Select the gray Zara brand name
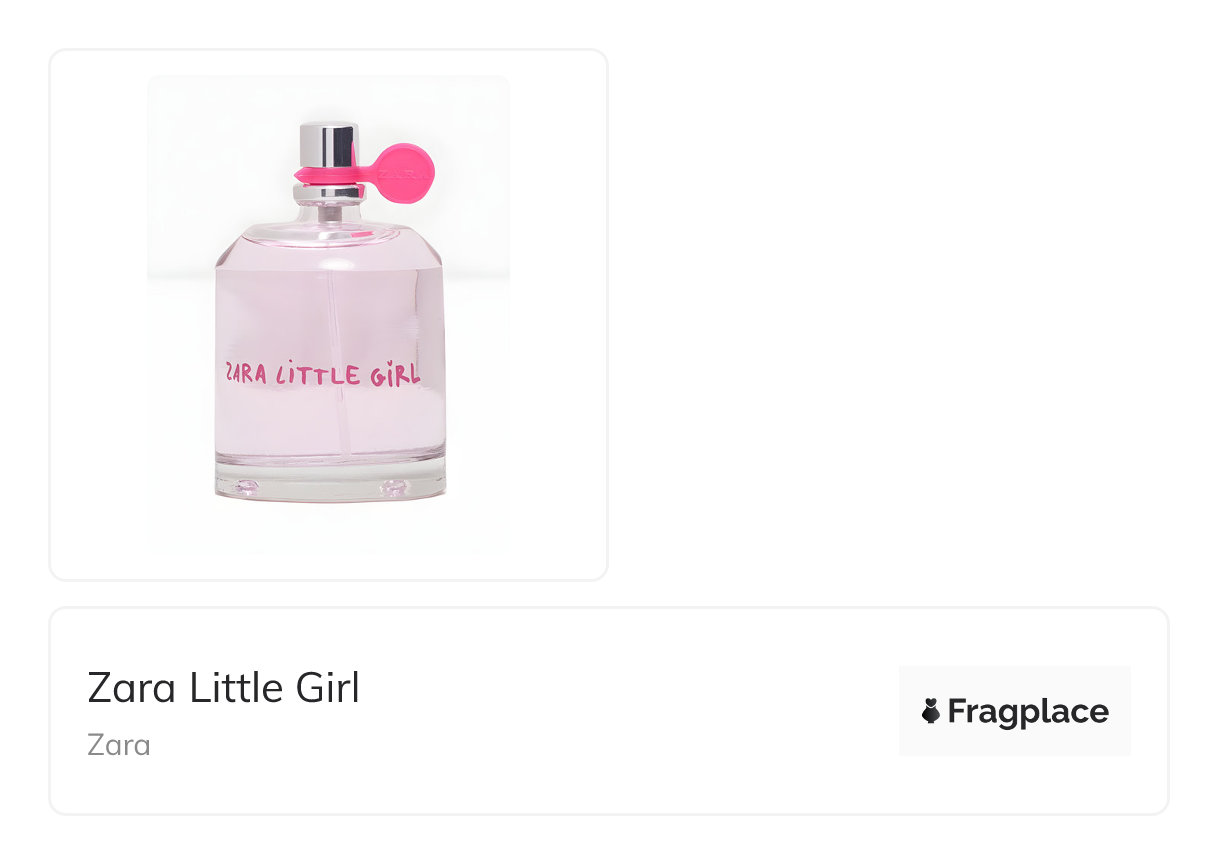This screenshot has height=864, width=1218. pos(119,745)
